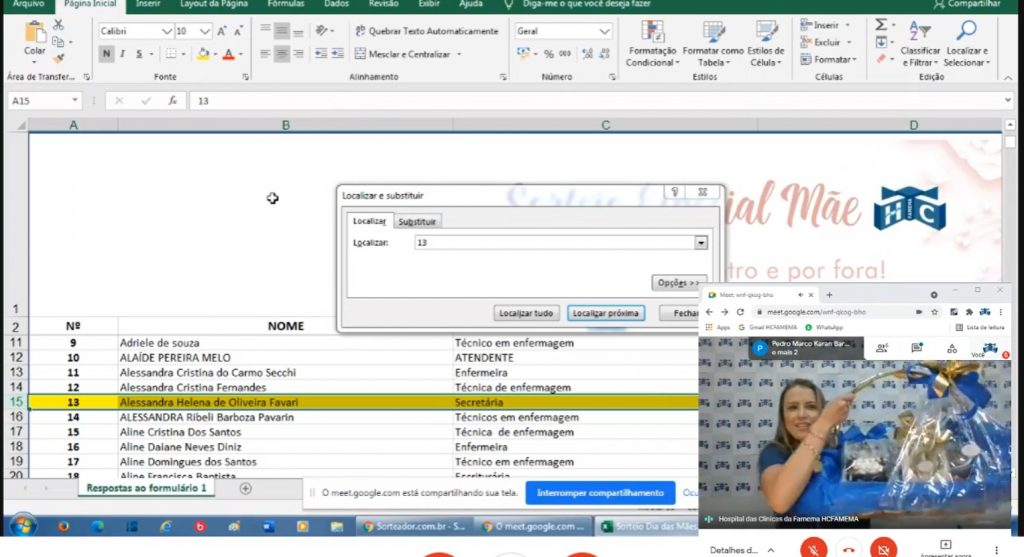
Task: Click the AutoSum sigma icon
Action: point(881,25)
